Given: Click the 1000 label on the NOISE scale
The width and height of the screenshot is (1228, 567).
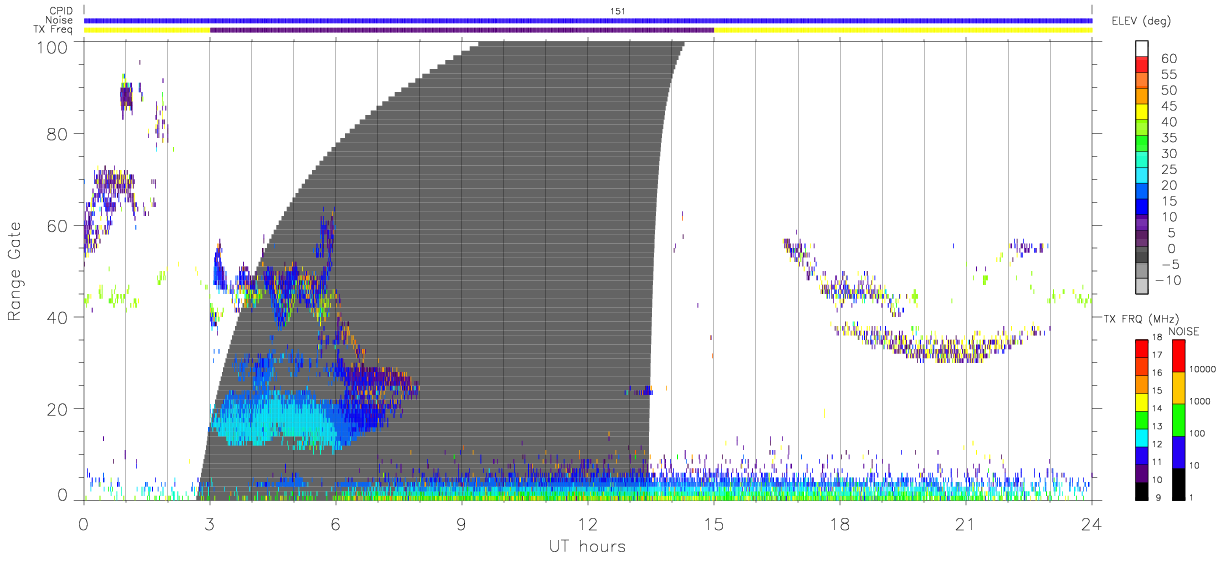Looking at the screenshot, I should click(1201, 402).
